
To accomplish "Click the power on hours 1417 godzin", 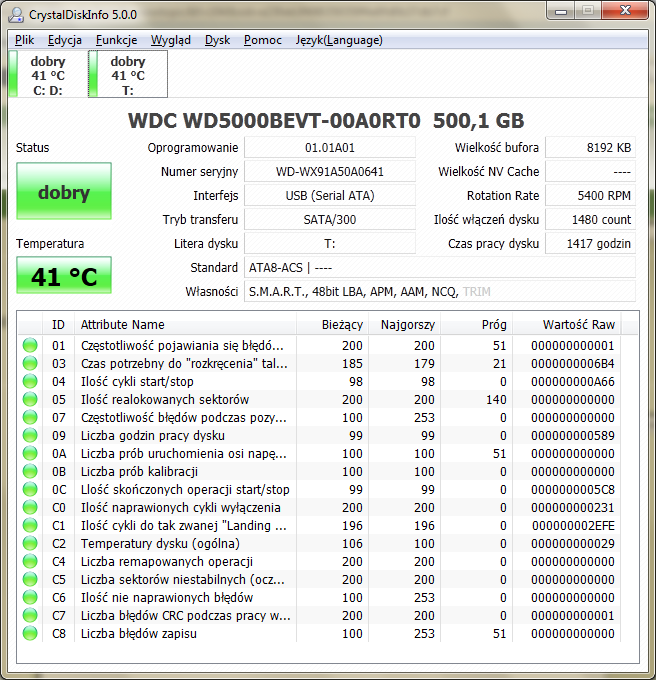I will (x=591, y=244).
